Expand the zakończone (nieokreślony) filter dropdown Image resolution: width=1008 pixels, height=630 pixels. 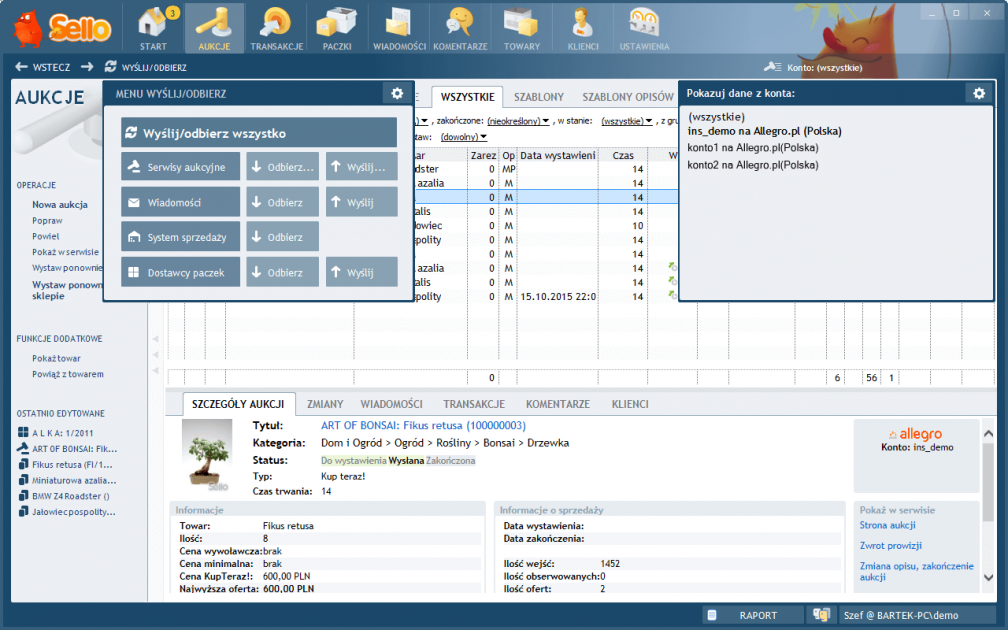tap(517, 121)
